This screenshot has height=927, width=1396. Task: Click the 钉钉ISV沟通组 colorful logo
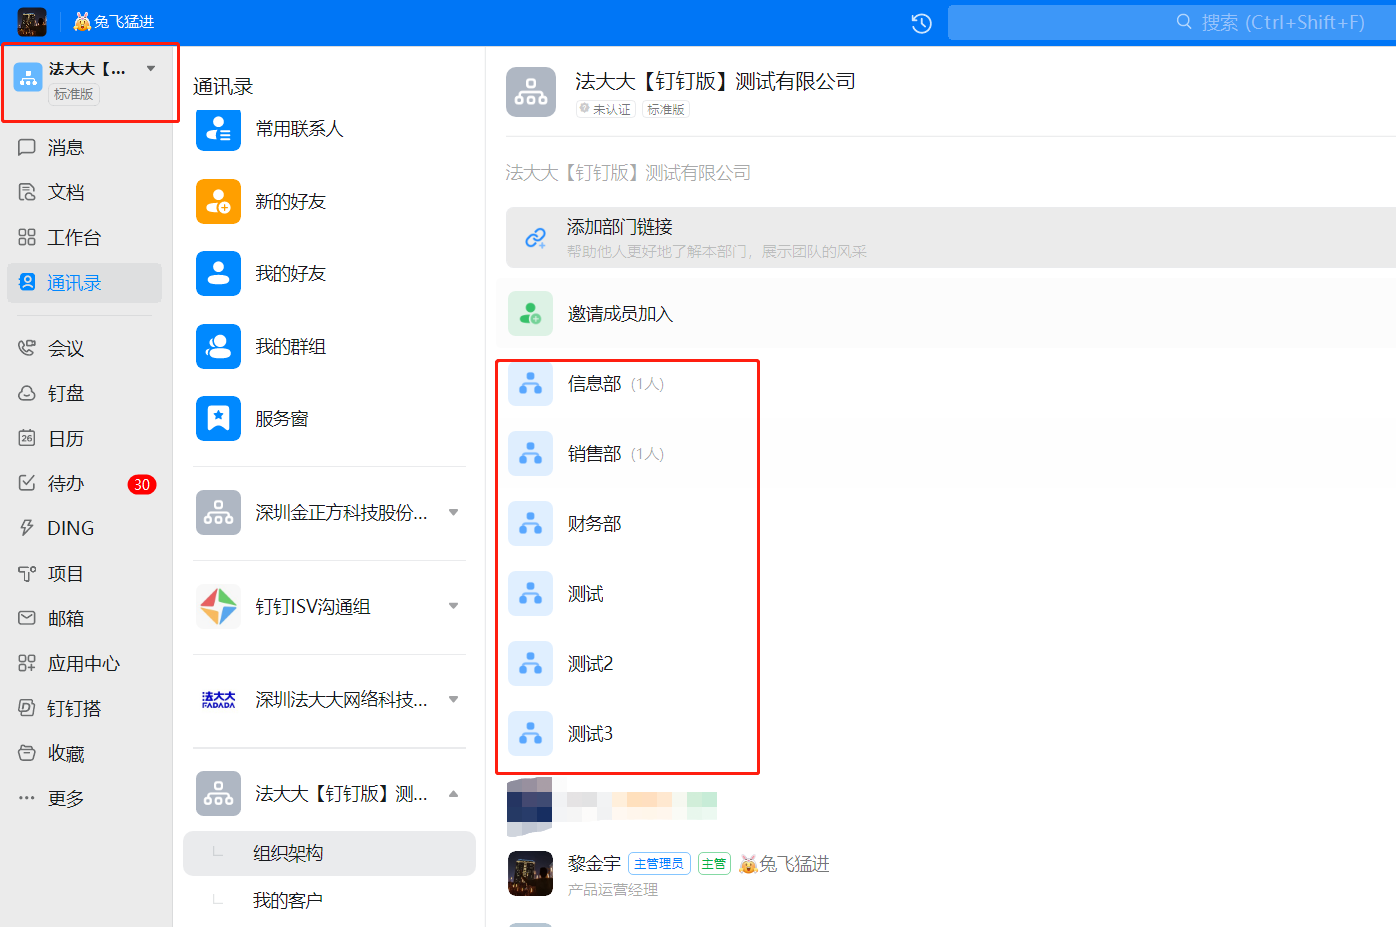click(218, 606)
